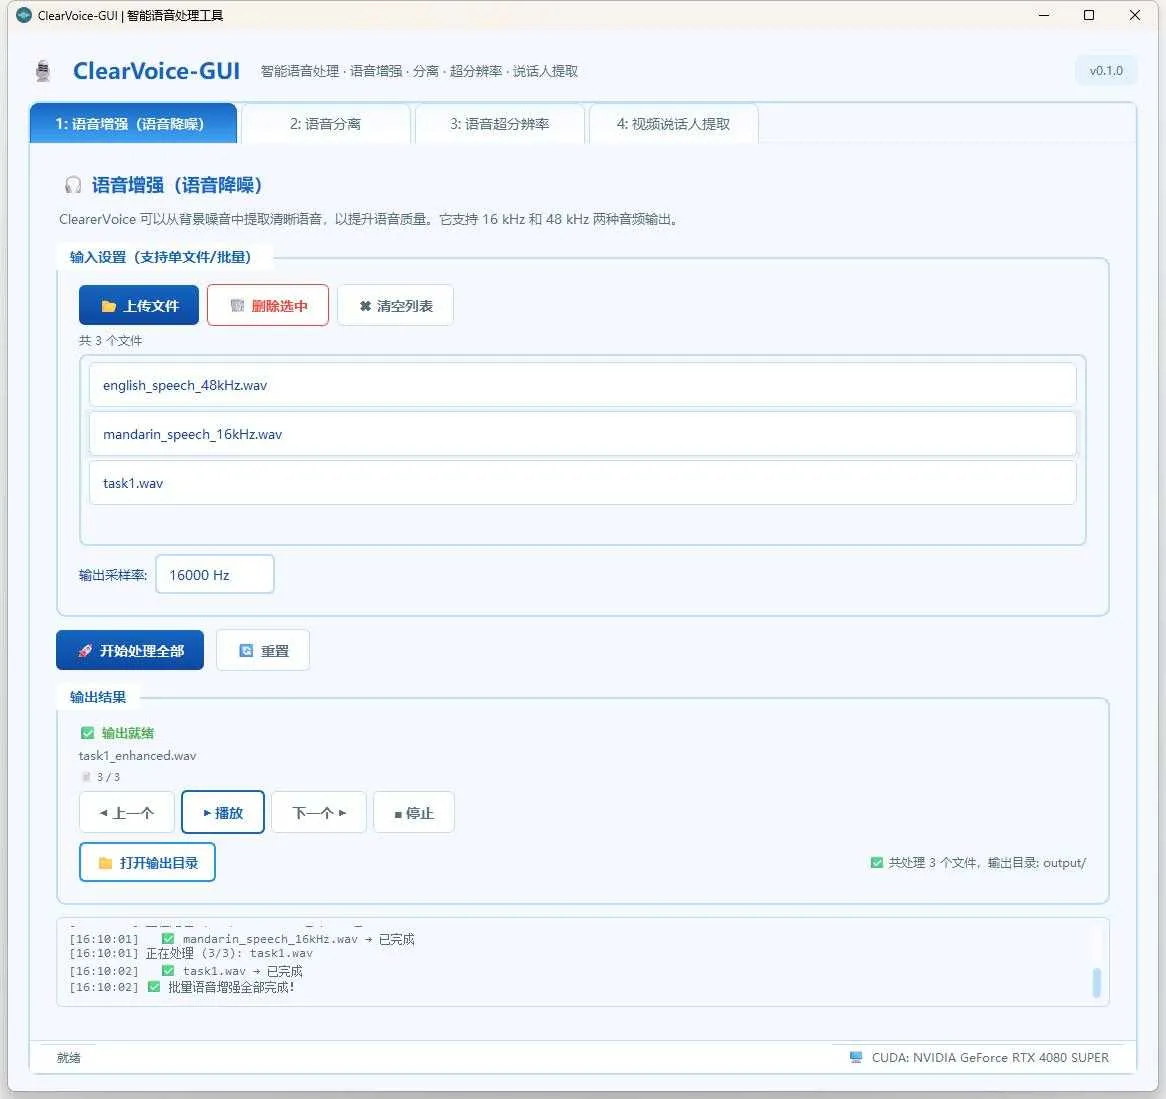The width and height of the screenshot is (1166, 1099).
Task: Select english_speech_48kHz.wav in the file list
Action: point(582,385)
